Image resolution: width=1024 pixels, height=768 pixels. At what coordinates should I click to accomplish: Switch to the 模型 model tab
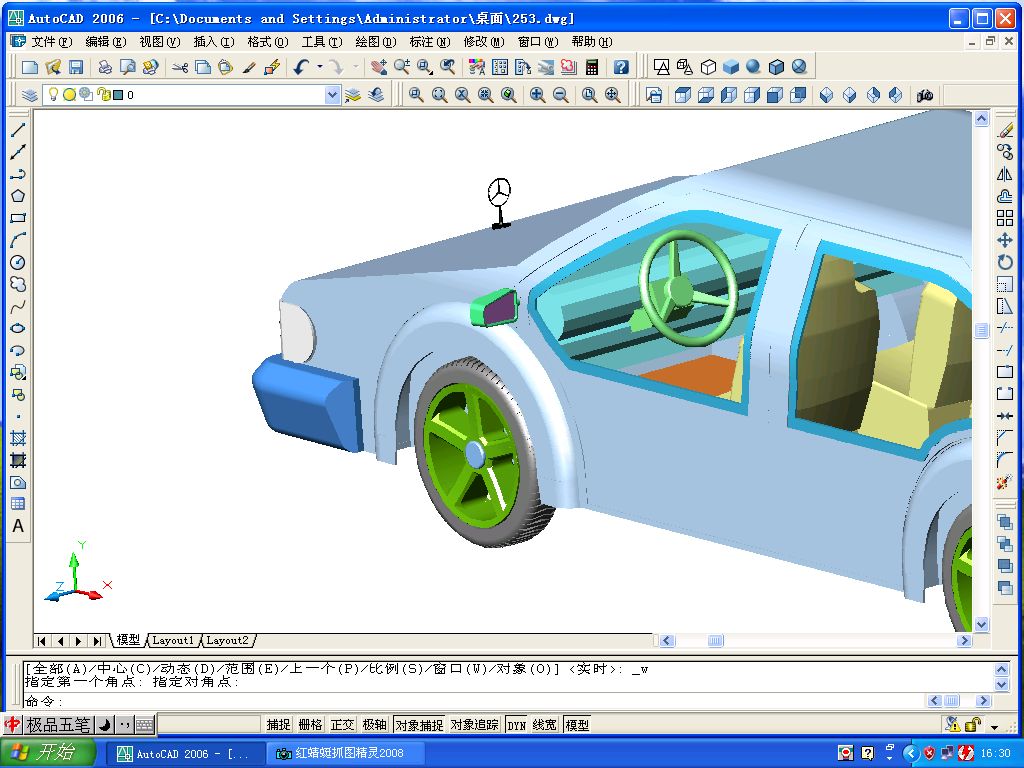(x=128, y=641)
